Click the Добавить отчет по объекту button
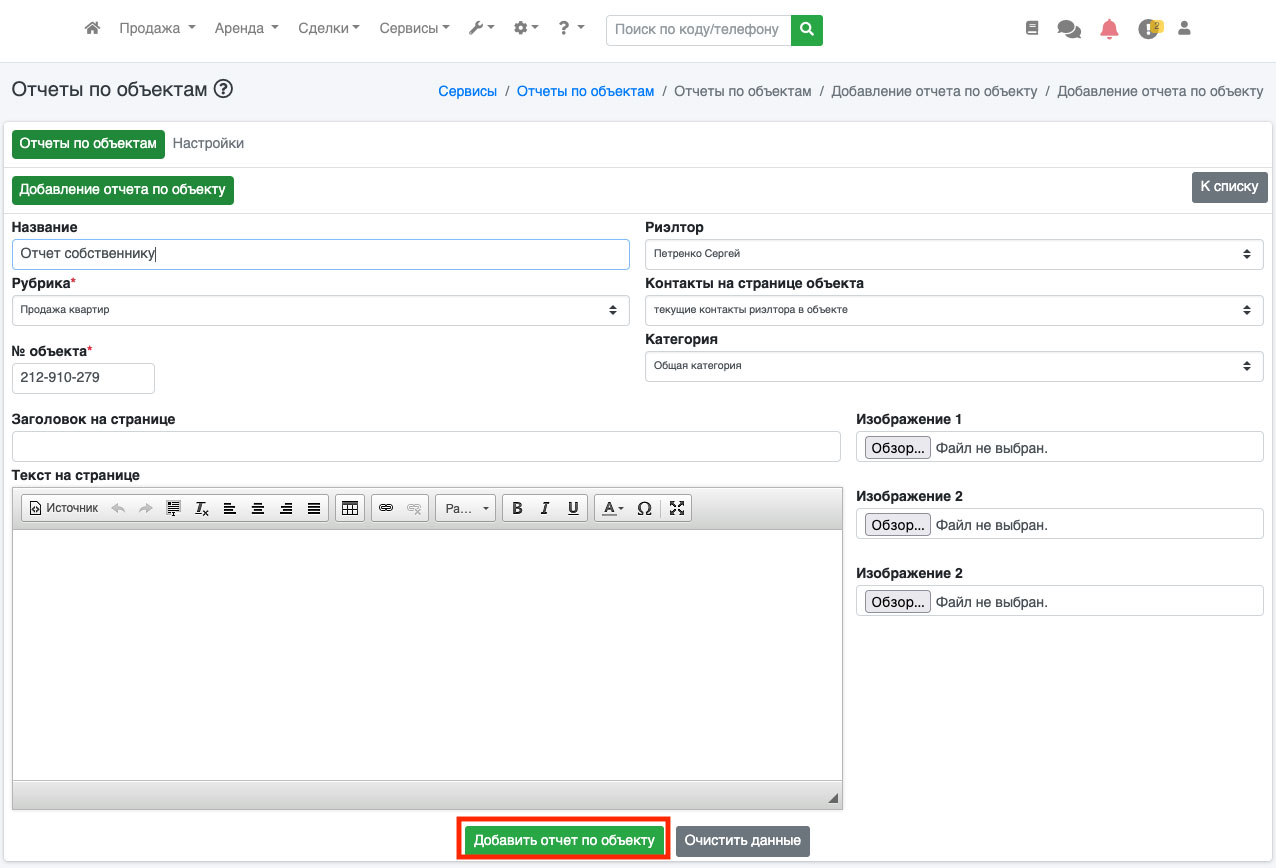1276x868 pixels. point(564,840)
